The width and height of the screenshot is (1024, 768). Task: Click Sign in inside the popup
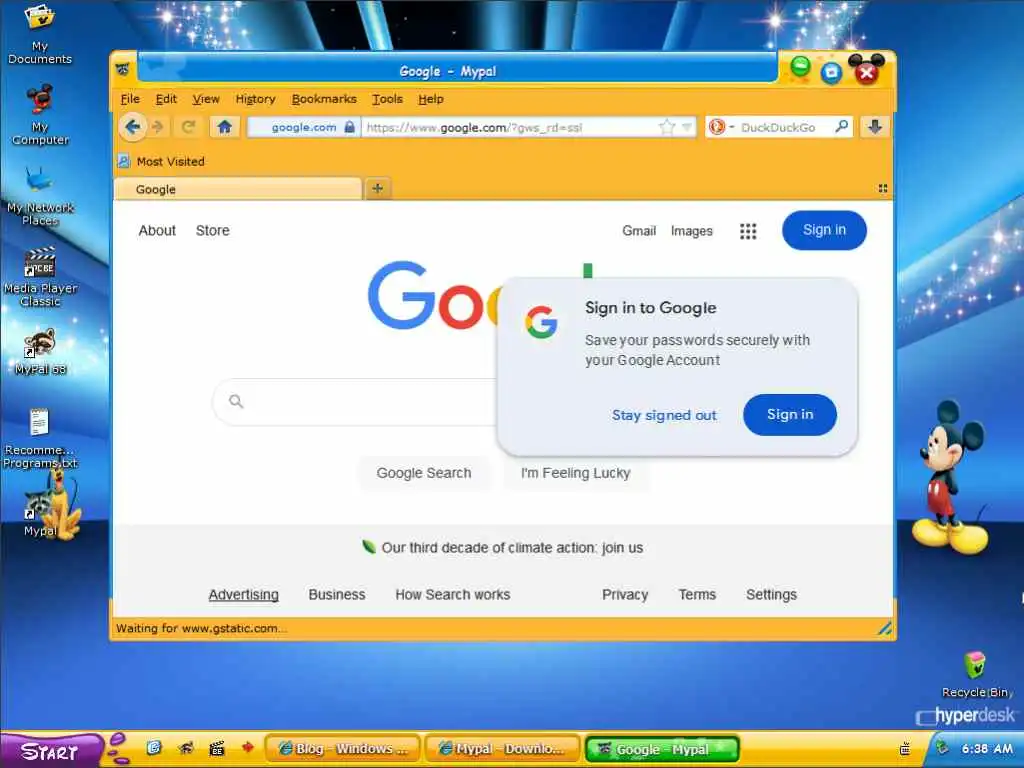click(x=790, y=415)
